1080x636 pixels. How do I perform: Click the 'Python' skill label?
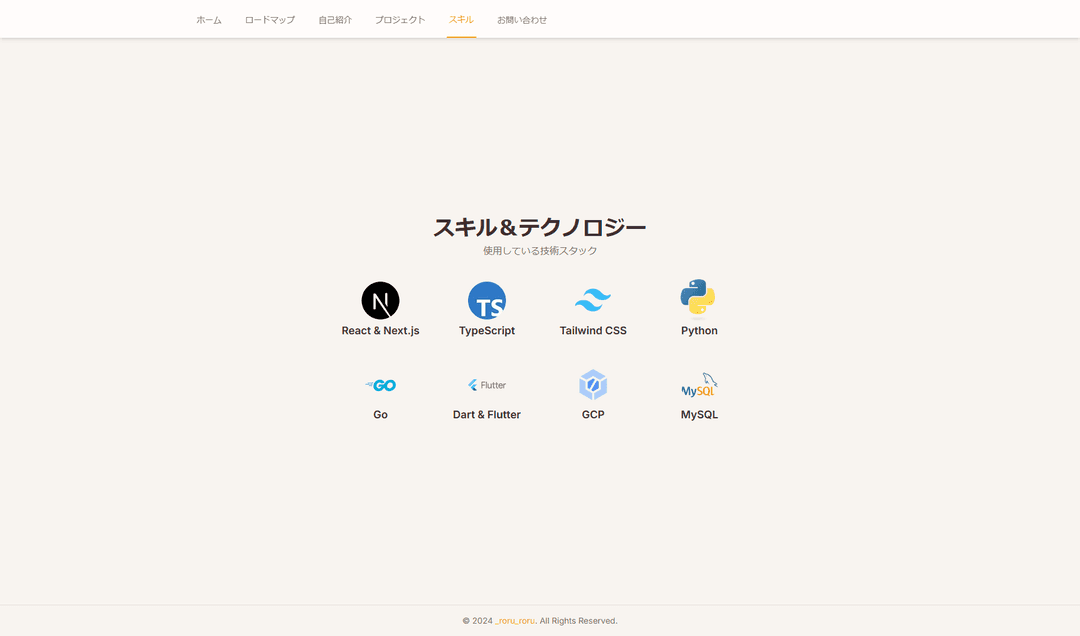point(699,331)
